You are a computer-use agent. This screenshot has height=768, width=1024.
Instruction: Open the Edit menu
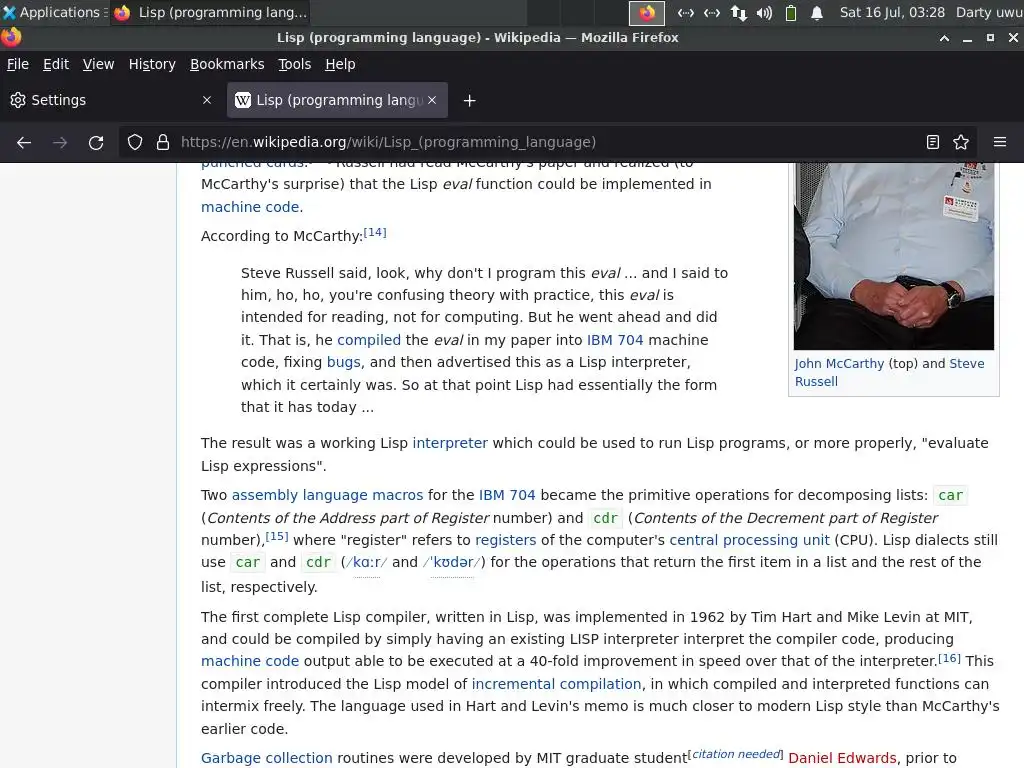[56, 64]
